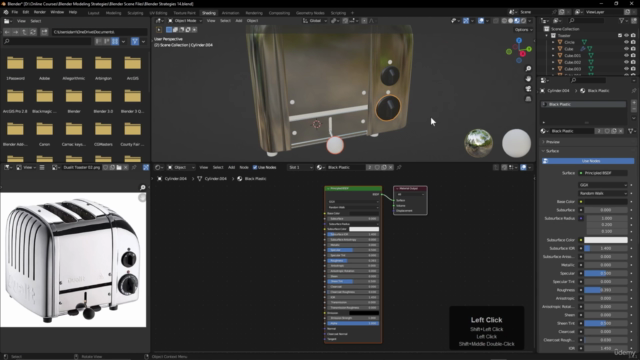The image size is (640, 360).
Task: Hide Circle object in viewport
Action: [626, 42]
